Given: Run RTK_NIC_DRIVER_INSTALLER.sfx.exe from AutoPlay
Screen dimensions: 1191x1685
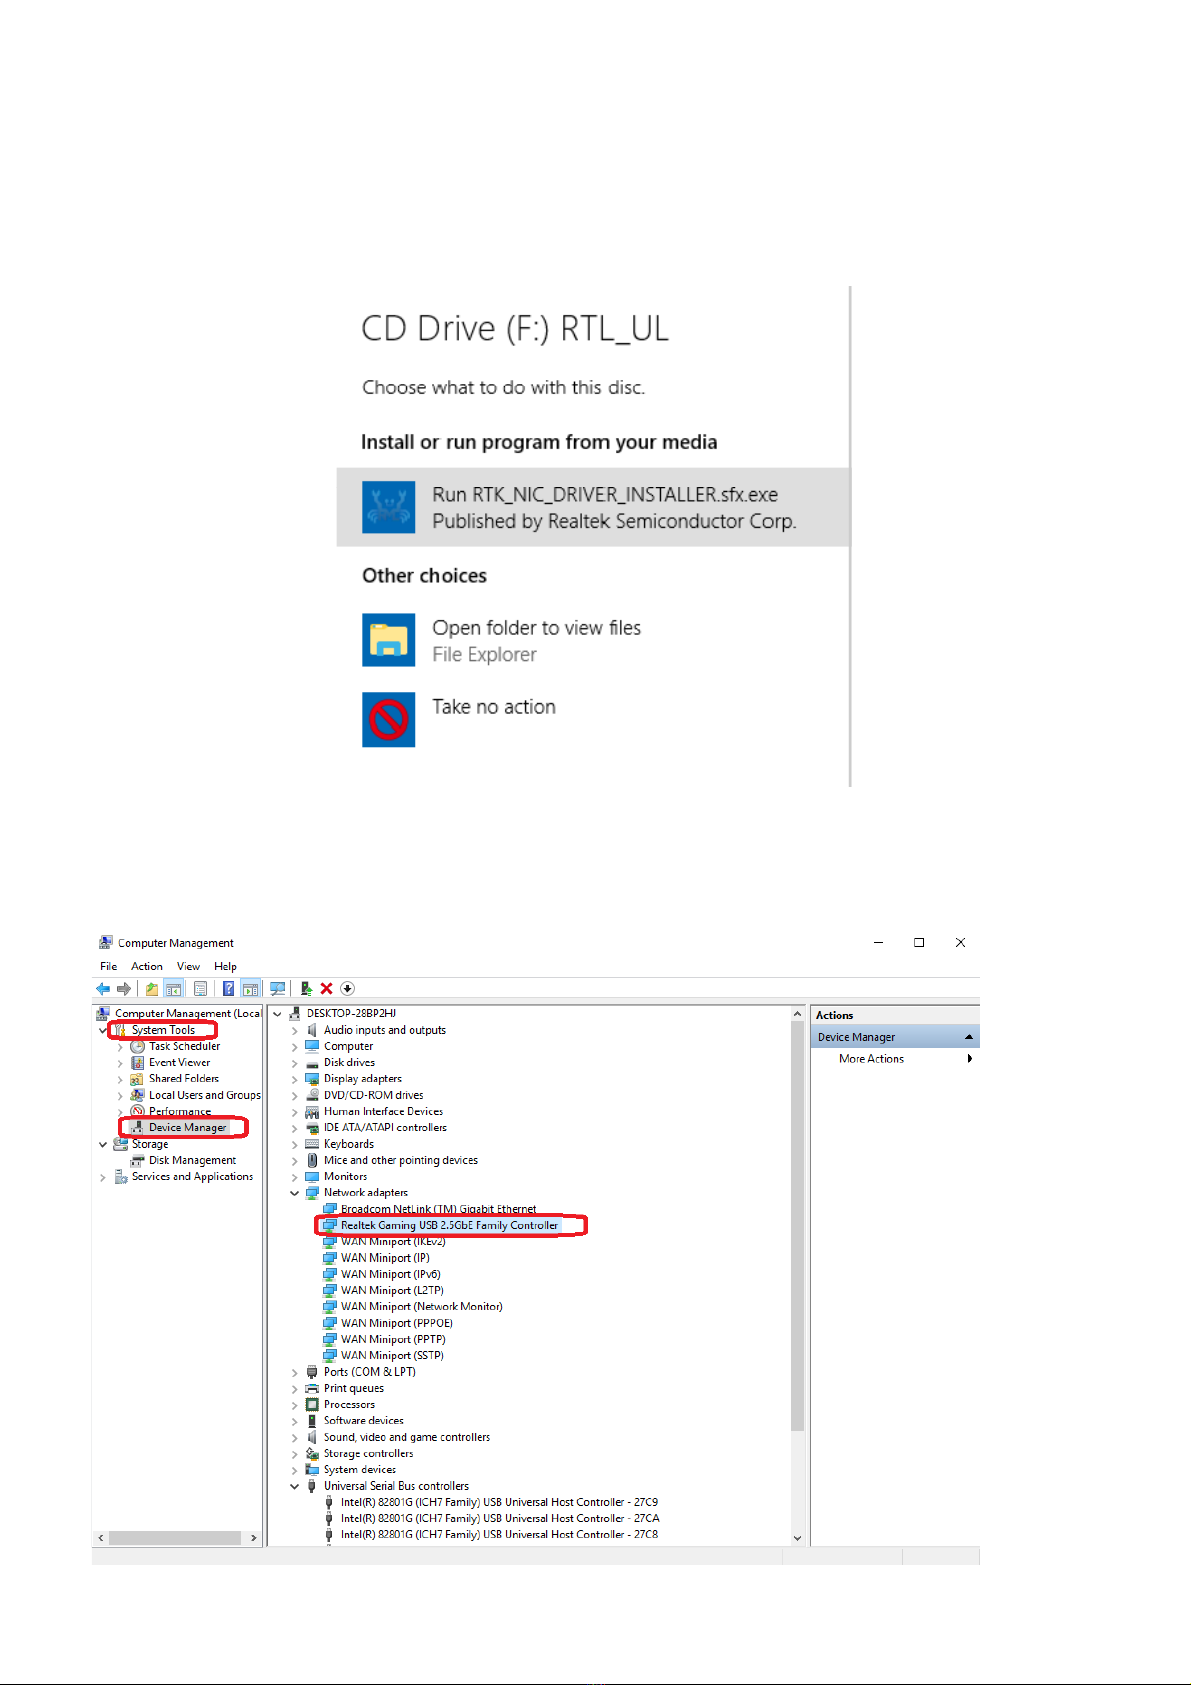Looking at the screenshot, I should pyautogui.click(x=593, y=507).
